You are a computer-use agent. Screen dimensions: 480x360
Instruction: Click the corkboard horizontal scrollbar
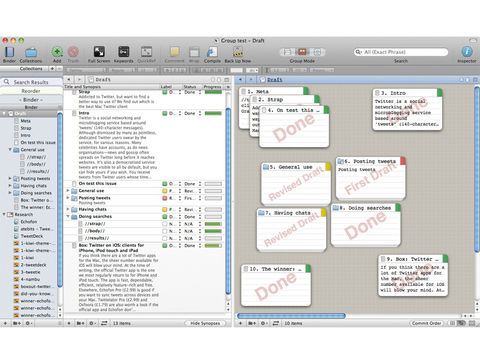coord(291,316)
